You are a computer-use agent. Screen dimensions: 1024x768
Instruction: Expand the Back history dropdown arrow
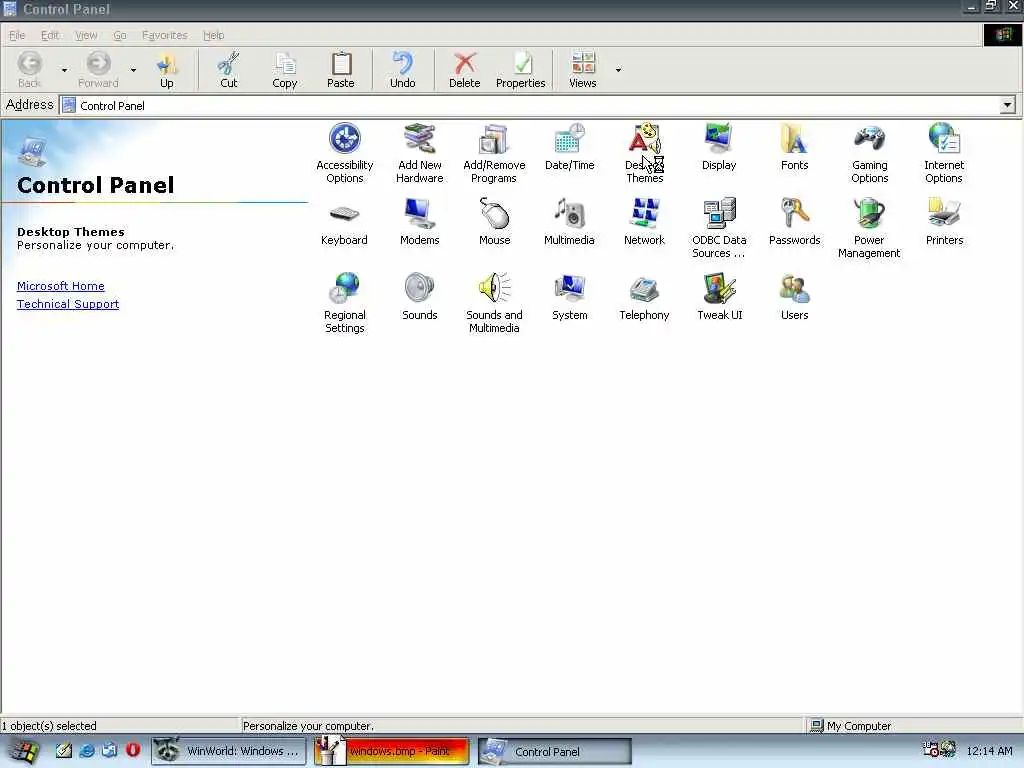[x=64, y=70]
